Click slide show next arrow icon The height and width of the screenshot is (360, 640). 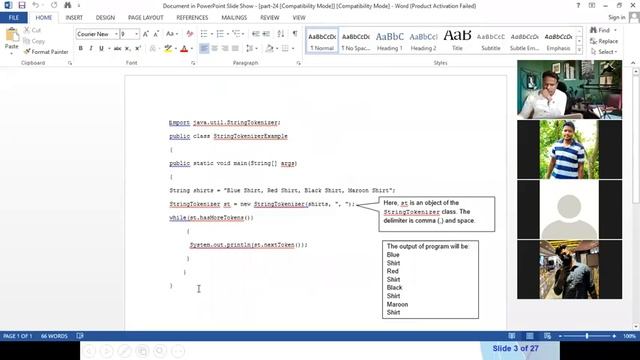[x=107, y=351]
